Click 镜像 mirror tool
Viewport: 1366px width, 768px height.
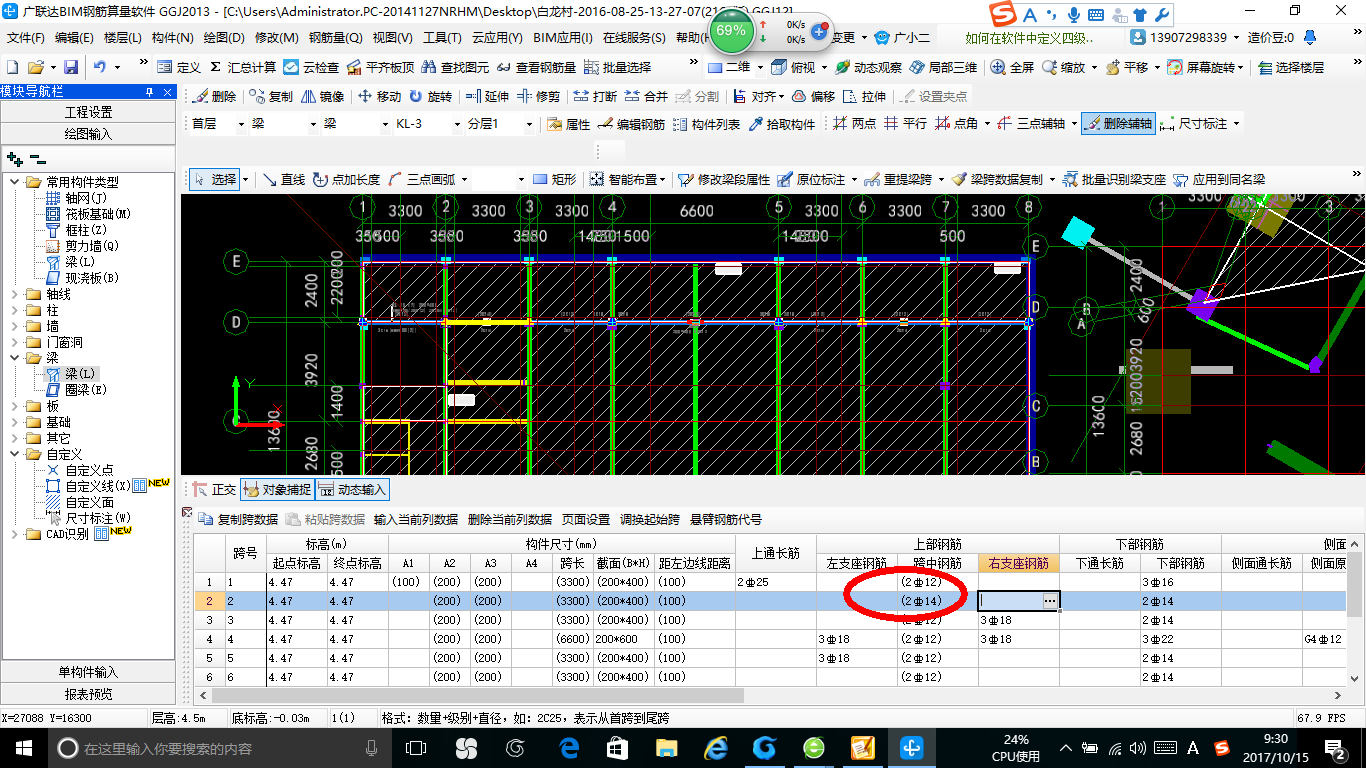point(322,96)
